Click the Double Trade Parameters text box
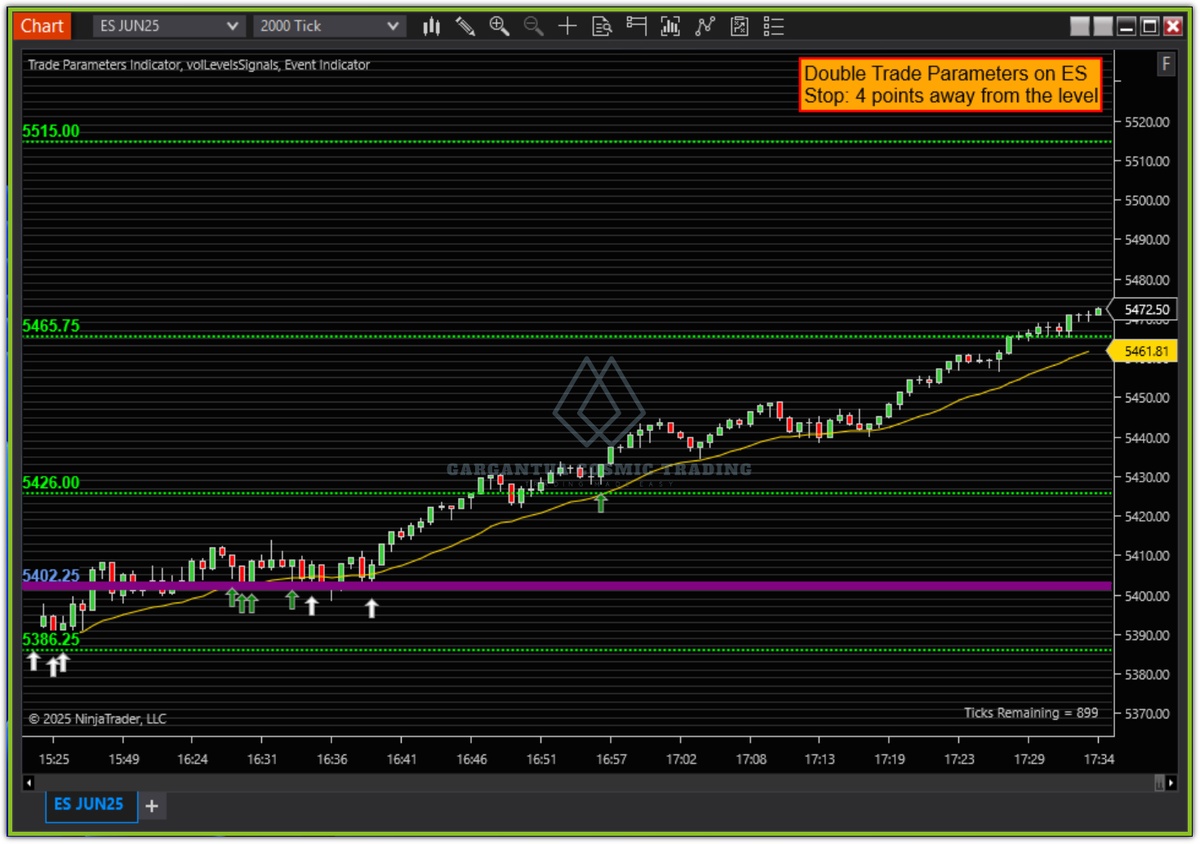1200x844 pixels. click(x=951, y=85)
